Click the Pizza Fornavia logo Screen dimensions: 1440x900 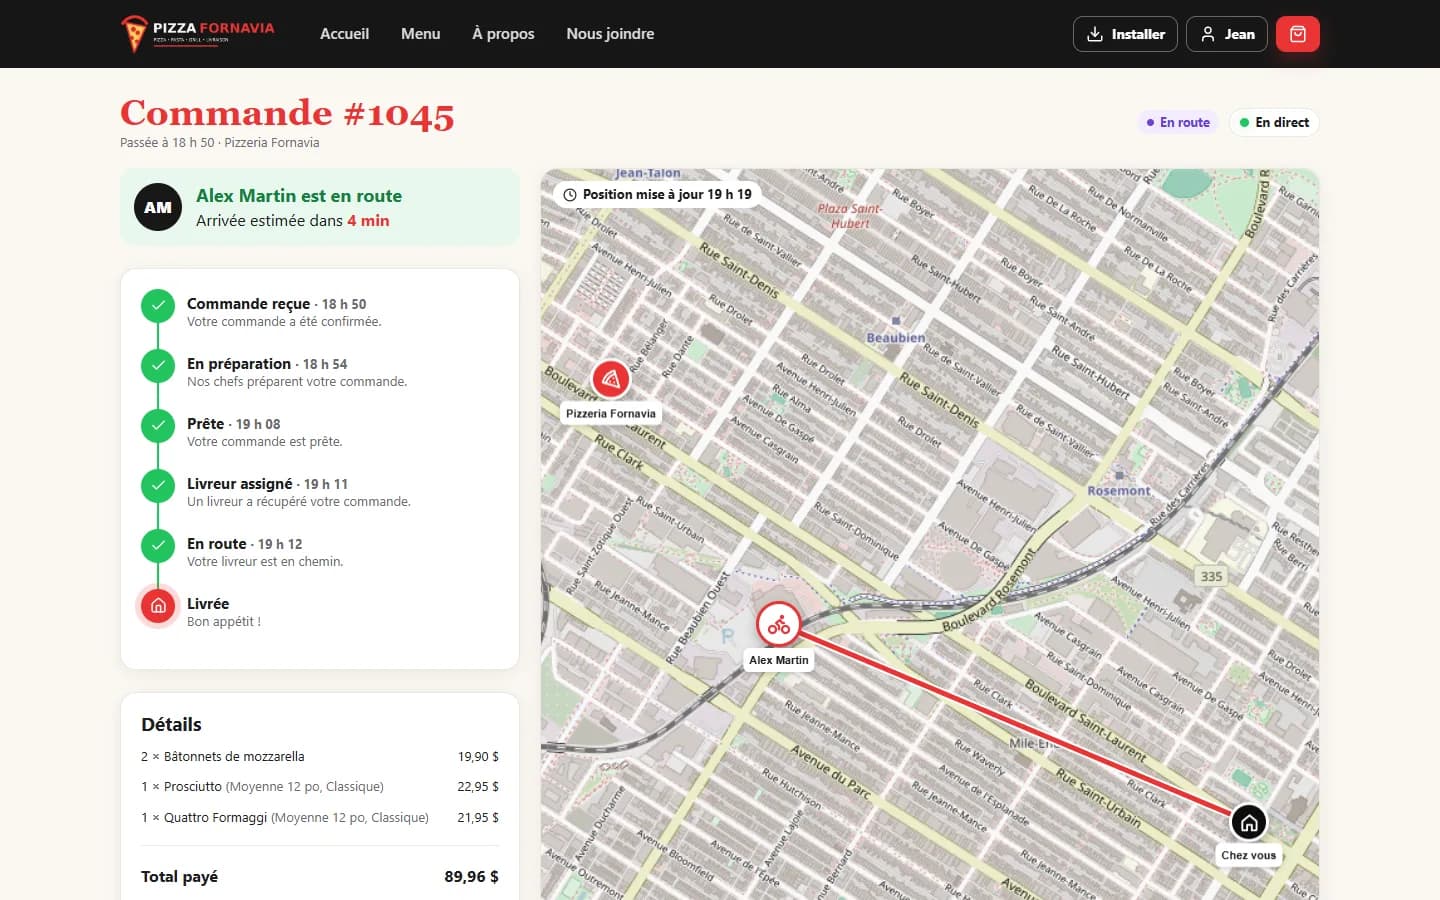pyautogui.click(x=198, y=33)
